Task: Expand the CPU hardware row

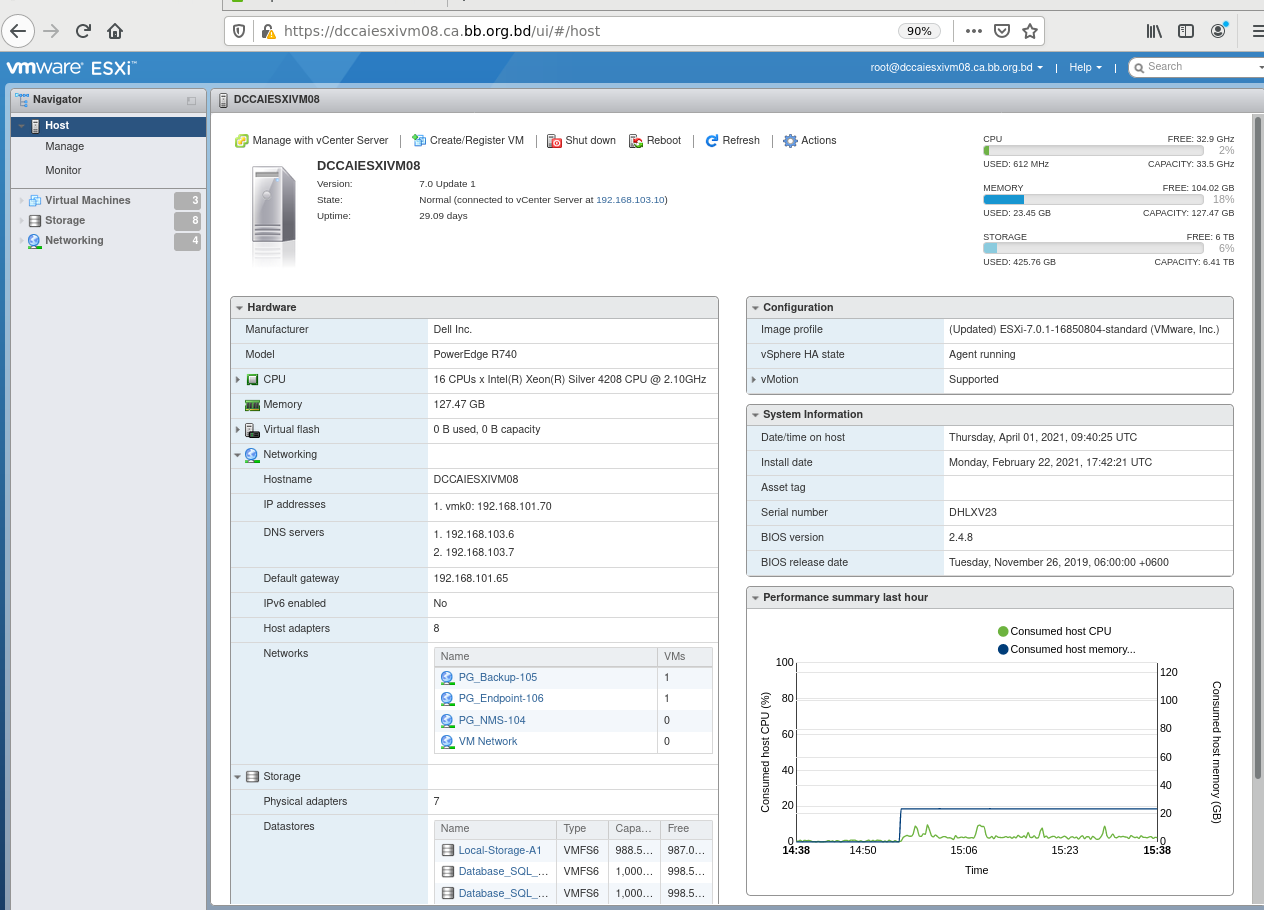Action: point(238,380)
